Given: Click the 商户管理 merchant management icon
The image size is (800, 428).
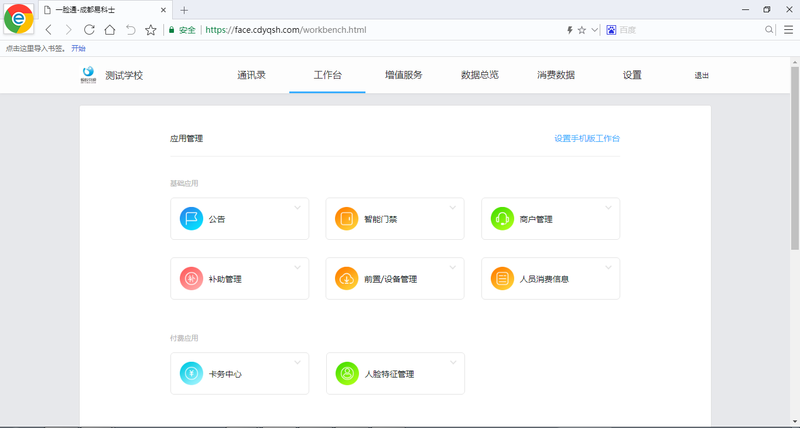Looking at the screenshot, I should [x=502, y=219].
